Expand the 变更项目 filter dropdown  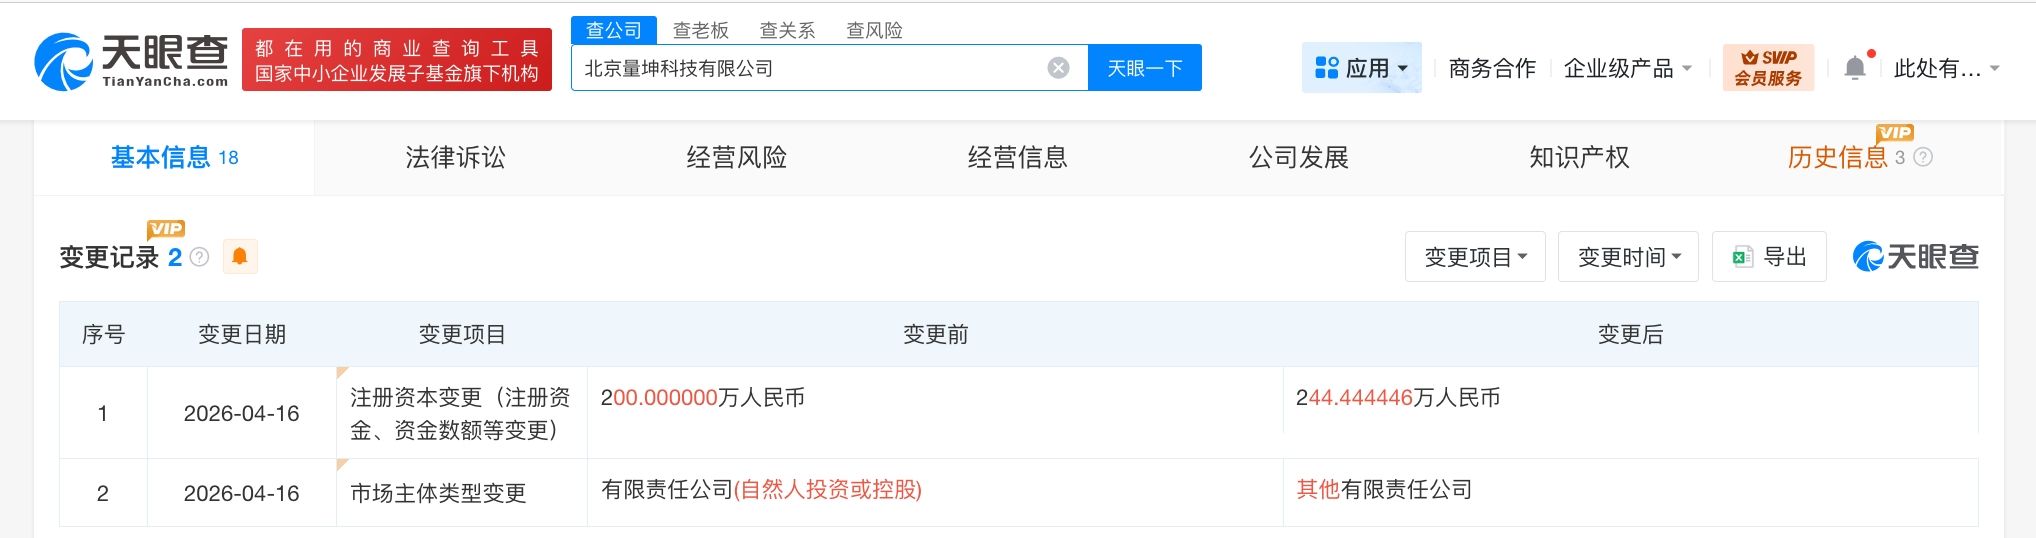click(1475, 257)
